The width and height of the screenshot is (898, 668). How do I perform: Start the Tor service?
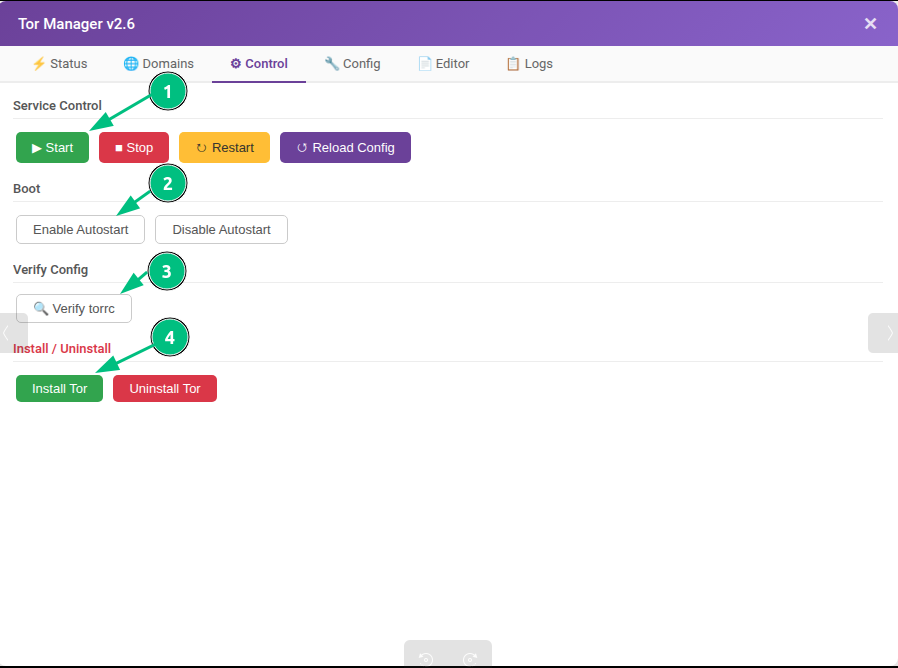tap(53, 148)
